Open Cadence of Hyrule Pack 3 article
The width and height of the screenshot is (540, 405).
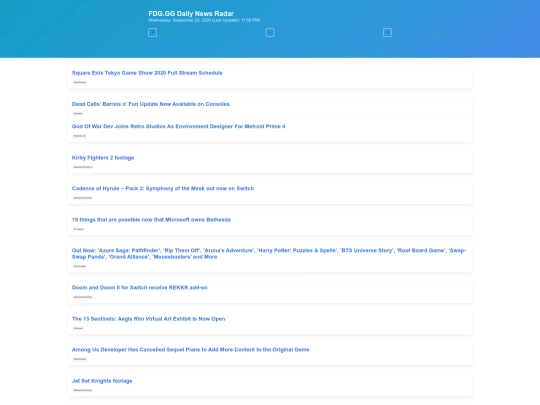pyautogui.click(x=163, y=188)
